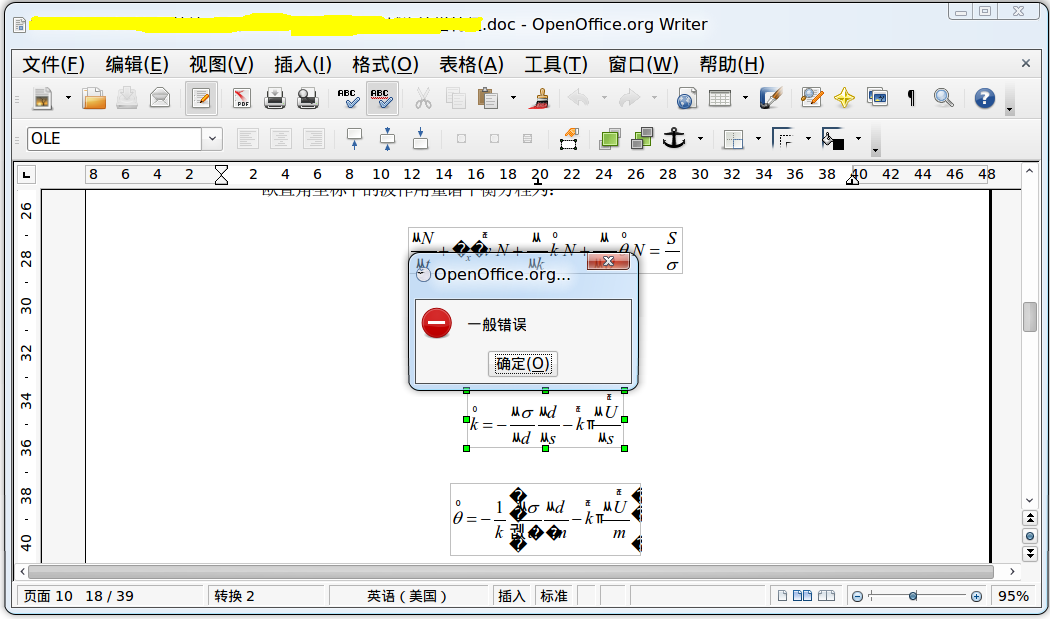Image resolution: width=1050 pixels, height=619 pixels.
Task: Click the Line Style icon
Action: tap(783, 139)
